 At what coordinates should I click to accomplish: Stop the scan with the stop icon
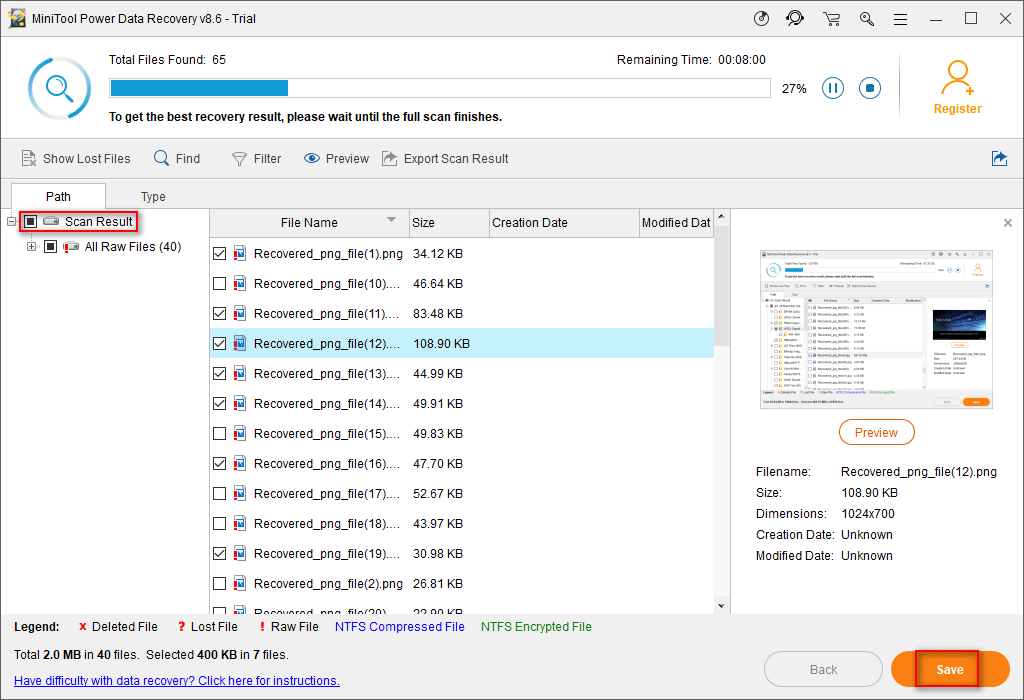tap(870, 88)
